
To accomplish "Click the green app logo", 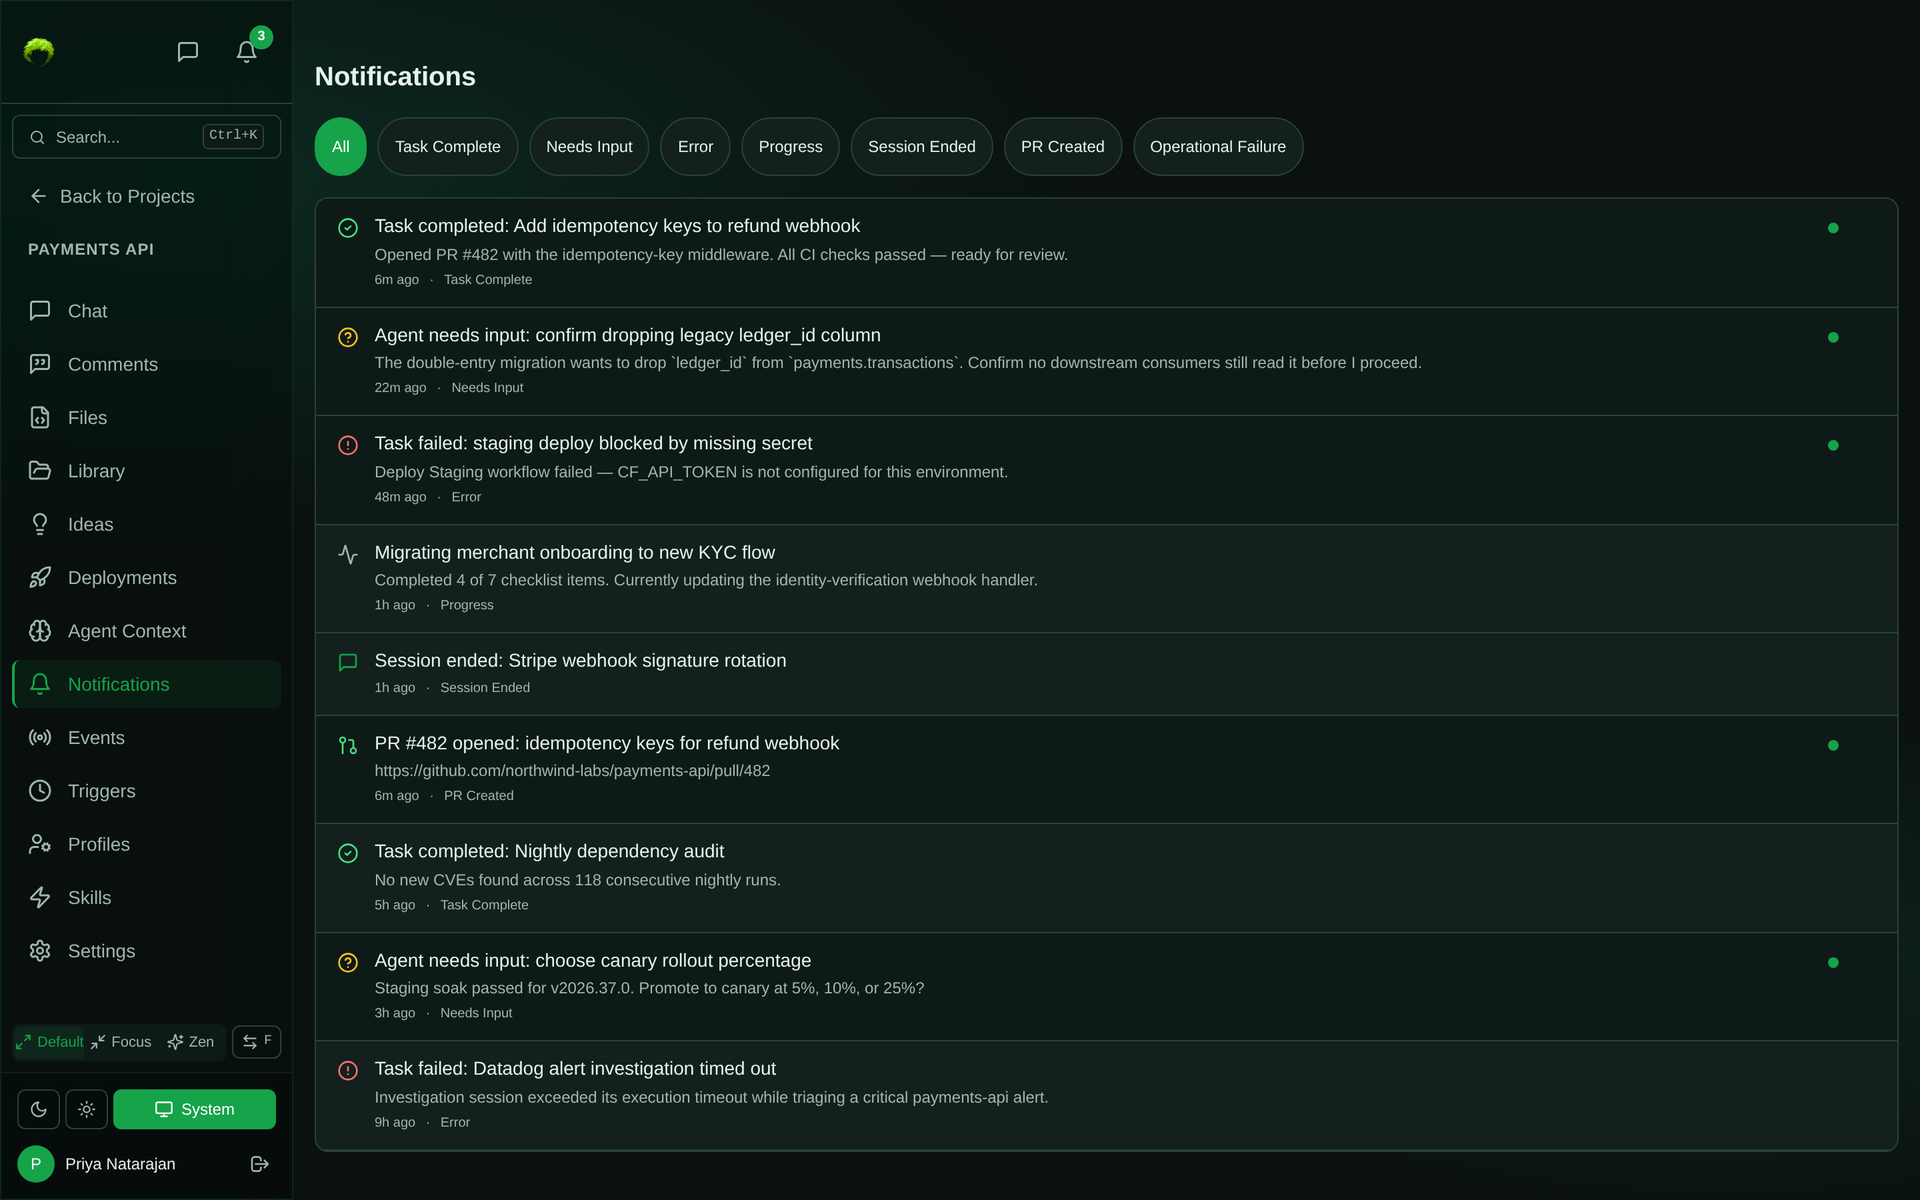I will click(x=39, y=51).
